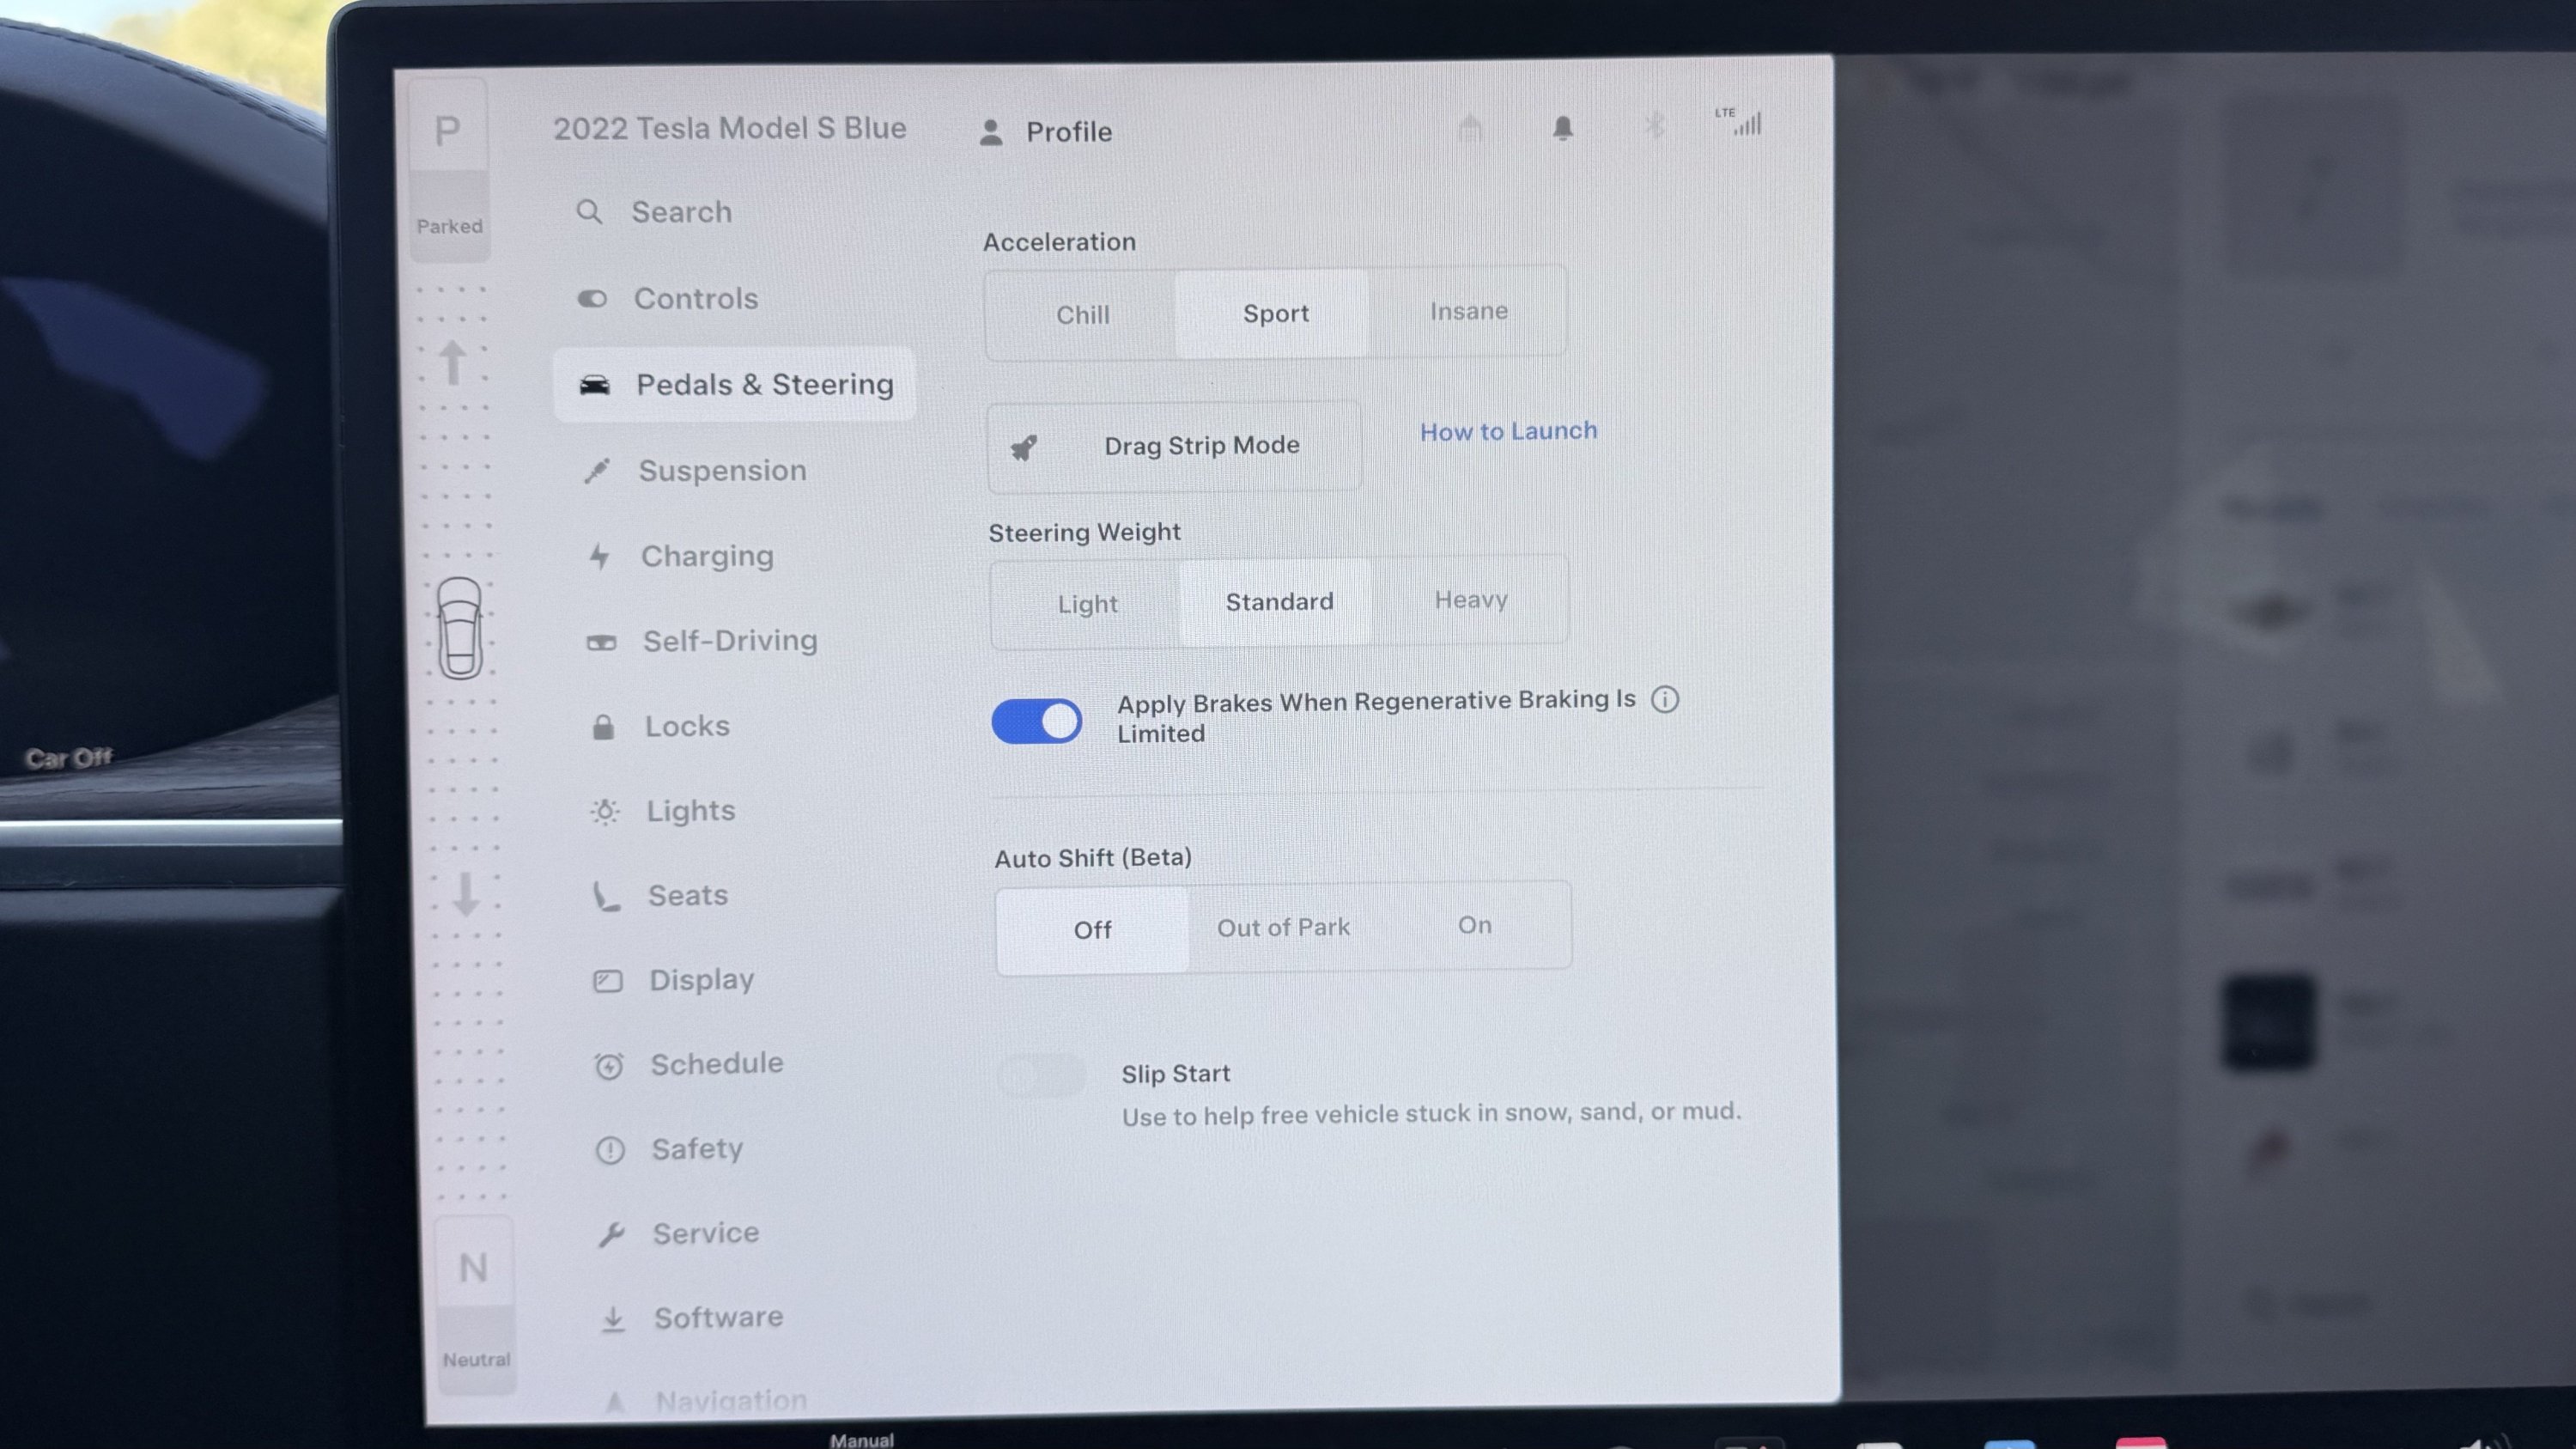The image size is (2576, 1449).
Task: Tap the Locks padlock icon
Action: [603, 726]
